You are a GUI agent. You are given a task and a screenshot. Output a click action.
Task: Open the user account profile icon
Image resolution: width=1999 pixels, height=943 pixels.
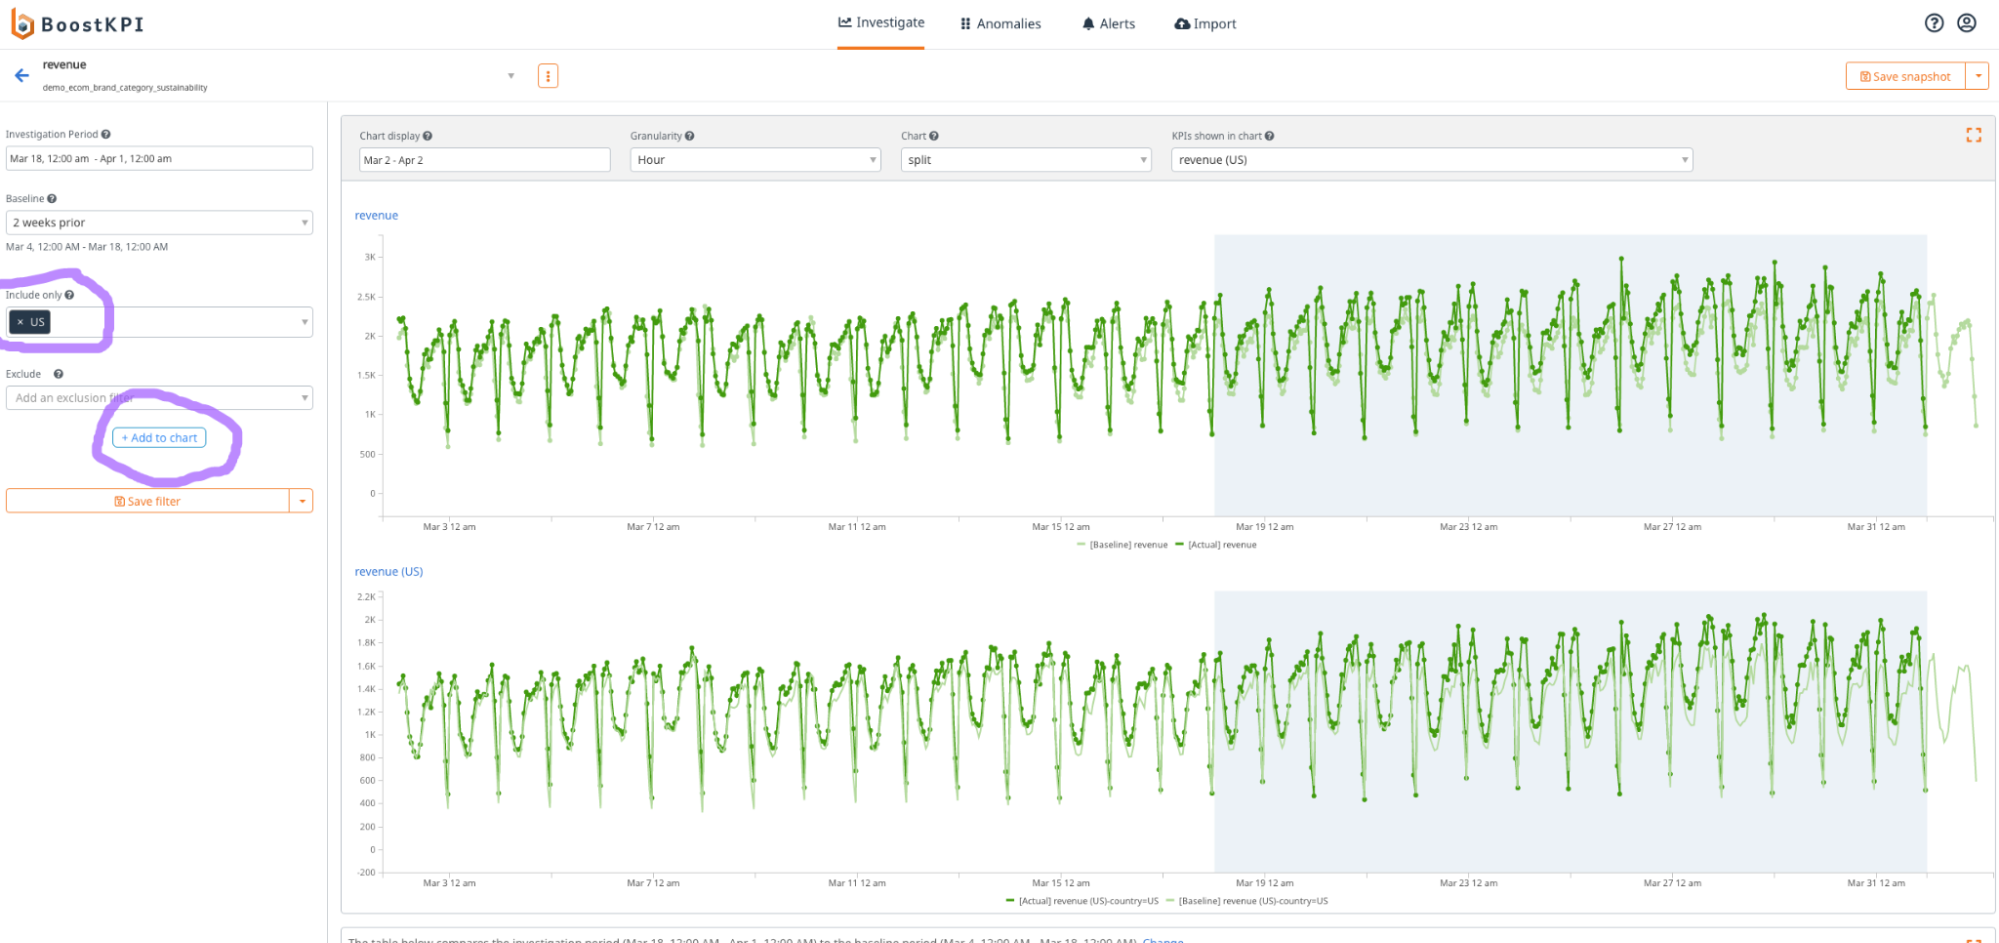tap(1966, 23)
